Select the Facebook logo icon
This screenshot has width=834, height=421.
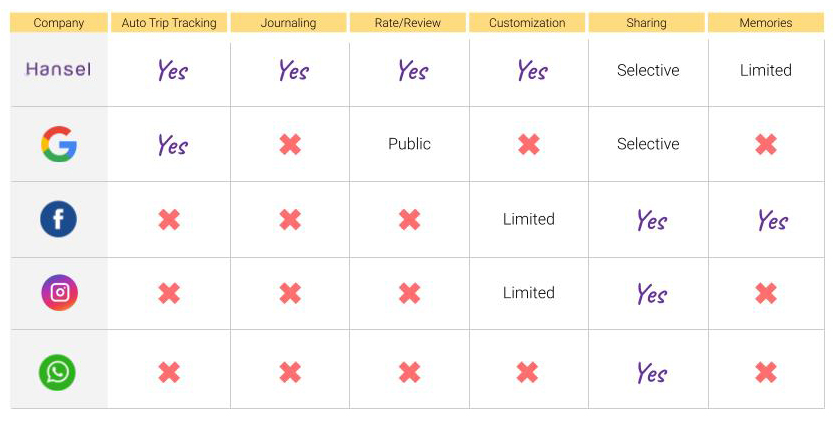[59, 219]
